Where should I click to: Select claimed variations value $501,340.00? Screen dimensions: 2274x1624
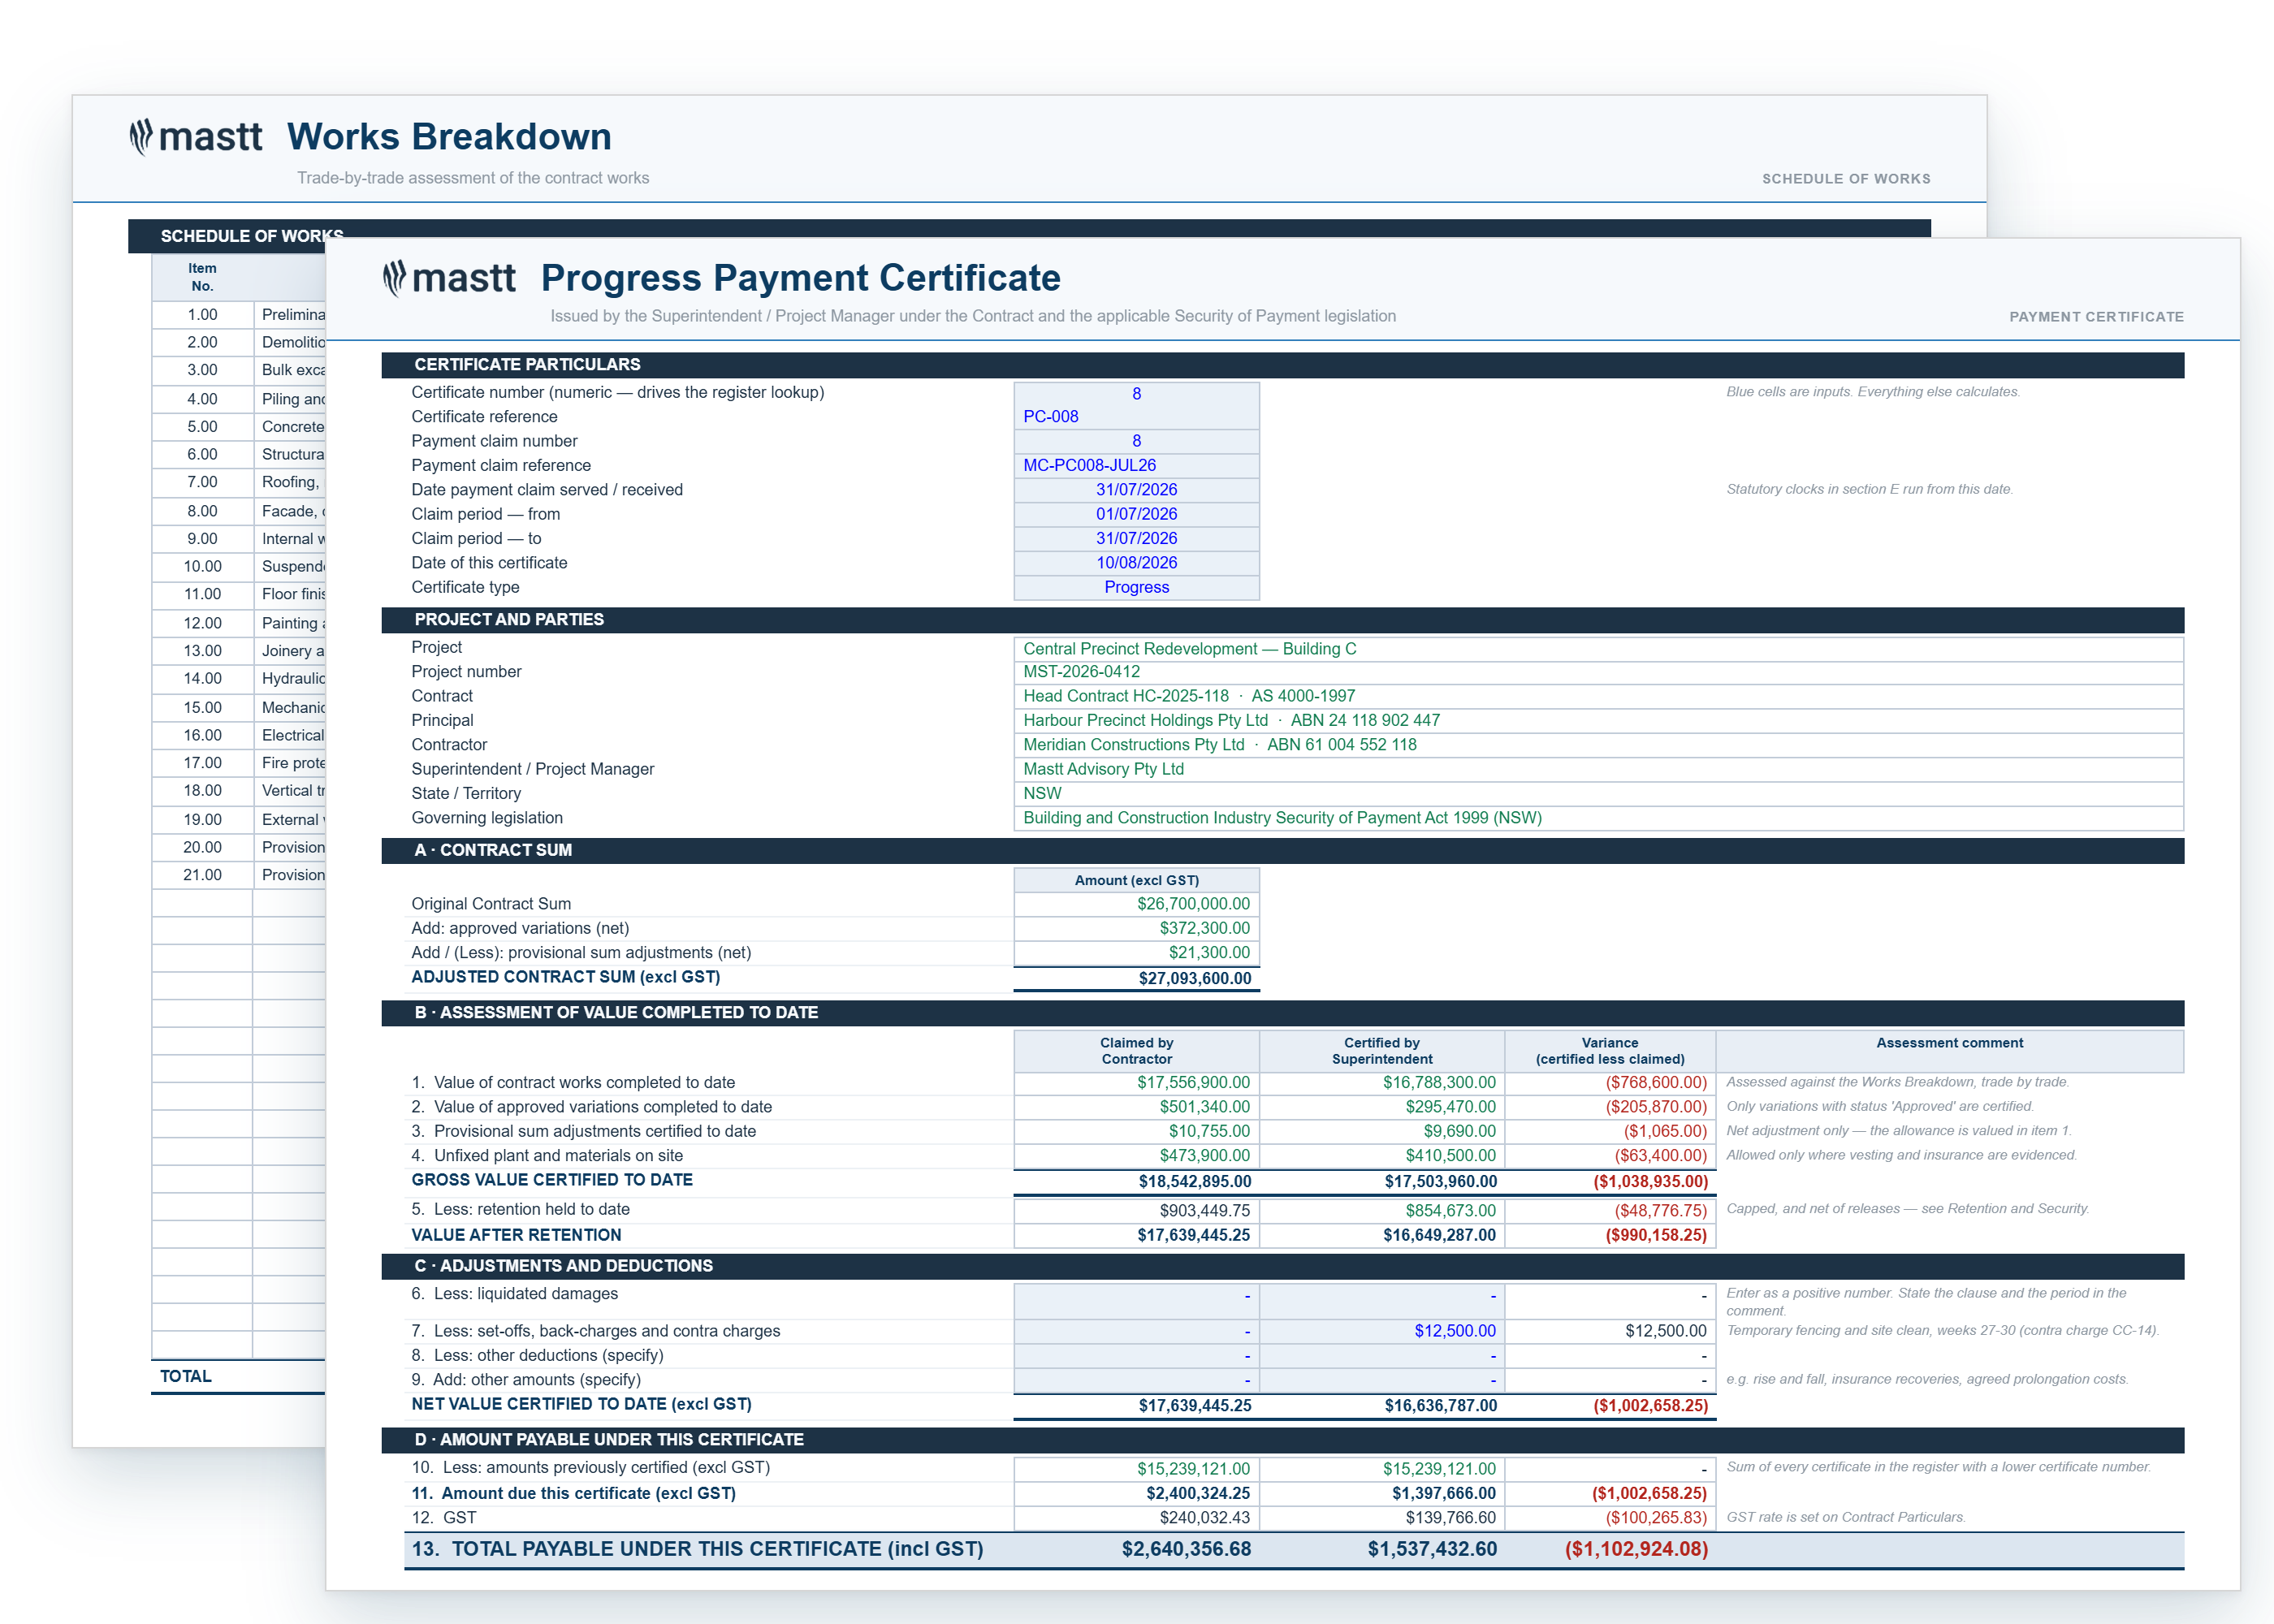[1136, 1107]
